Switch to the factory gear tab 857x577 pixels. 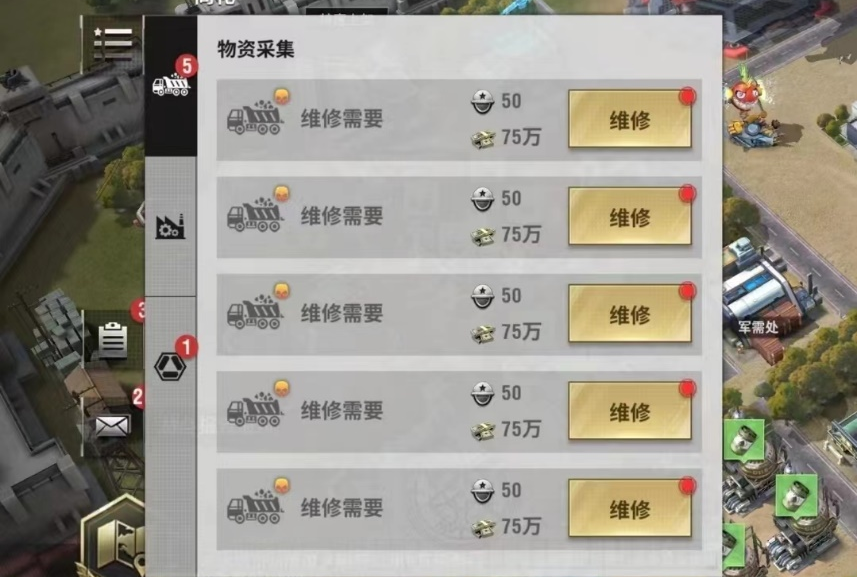(171, 226)
